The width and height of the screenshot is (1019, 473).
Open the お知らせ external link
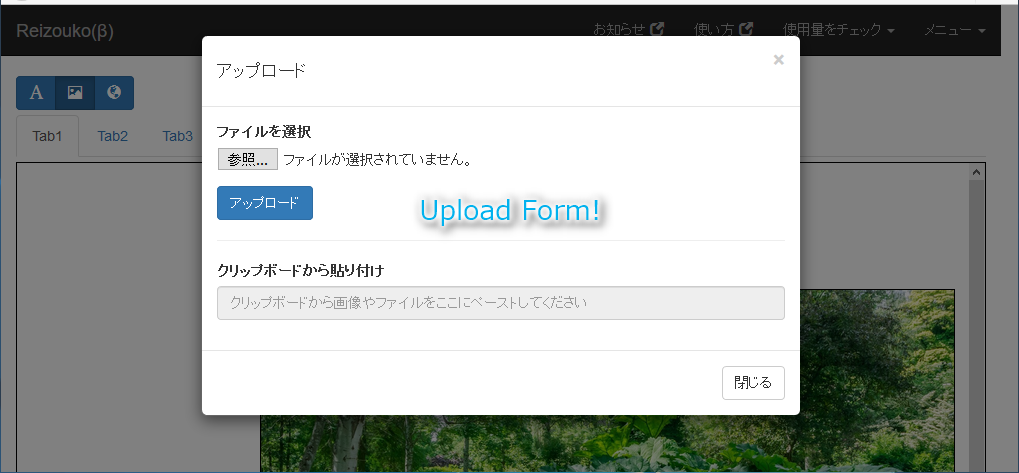(628, 30)
